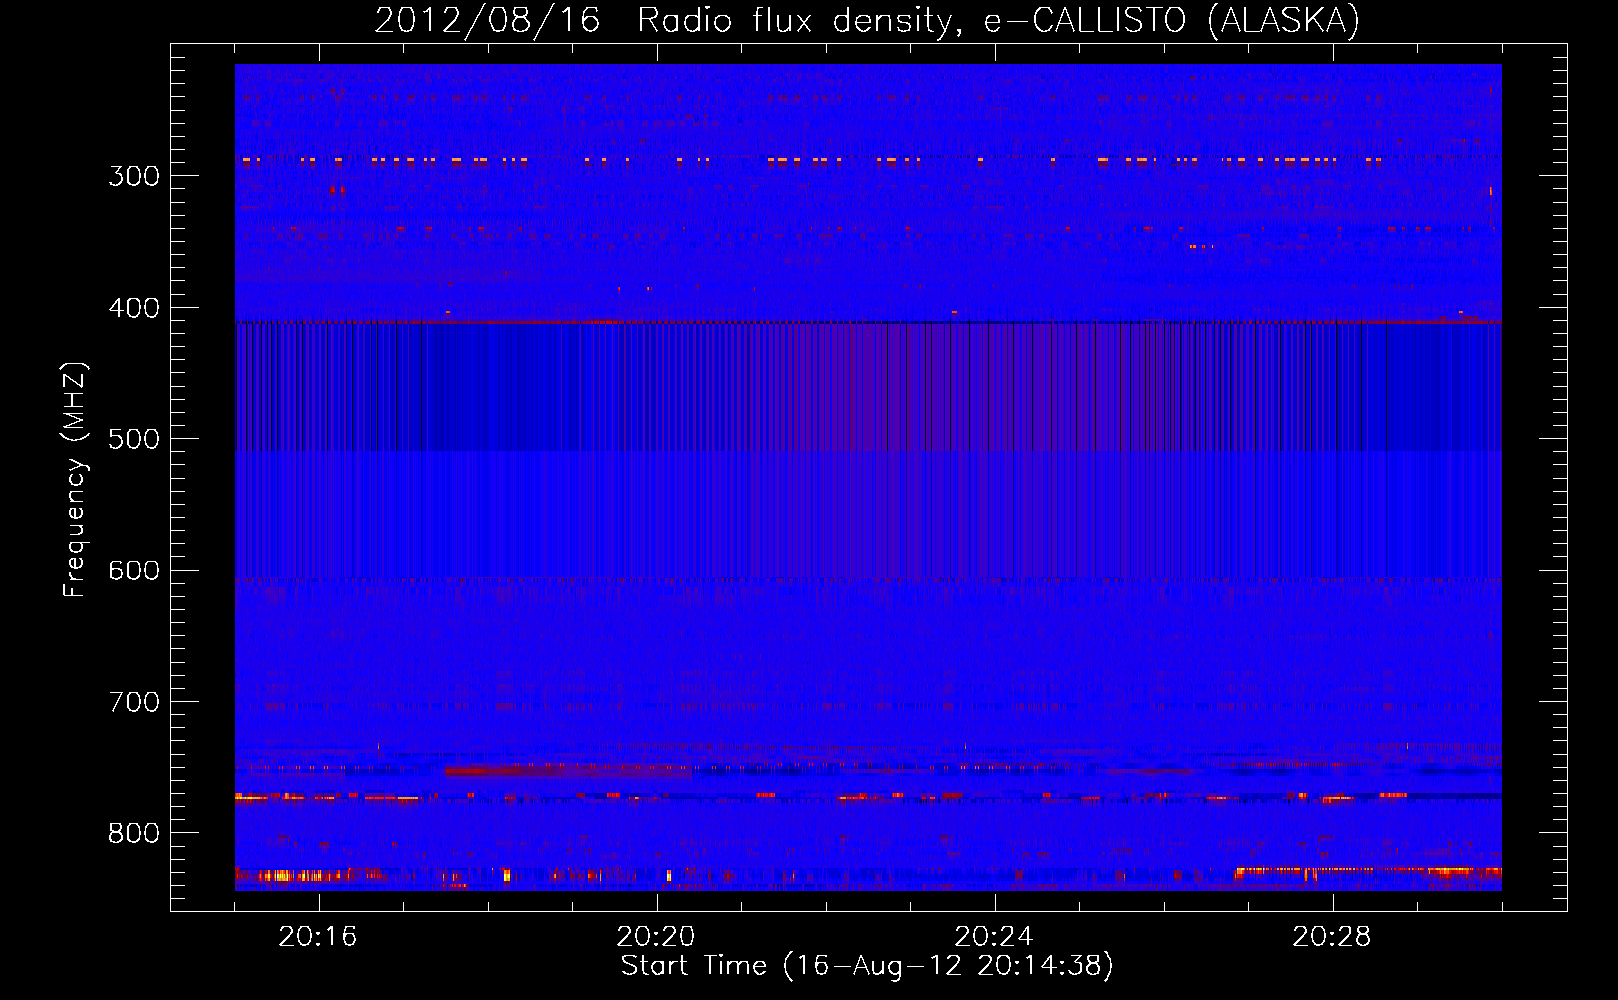This screenshot has width=1618, height=1000.
Task: Click the 400 frequency tick label
Action: click(x=134, y=308)
